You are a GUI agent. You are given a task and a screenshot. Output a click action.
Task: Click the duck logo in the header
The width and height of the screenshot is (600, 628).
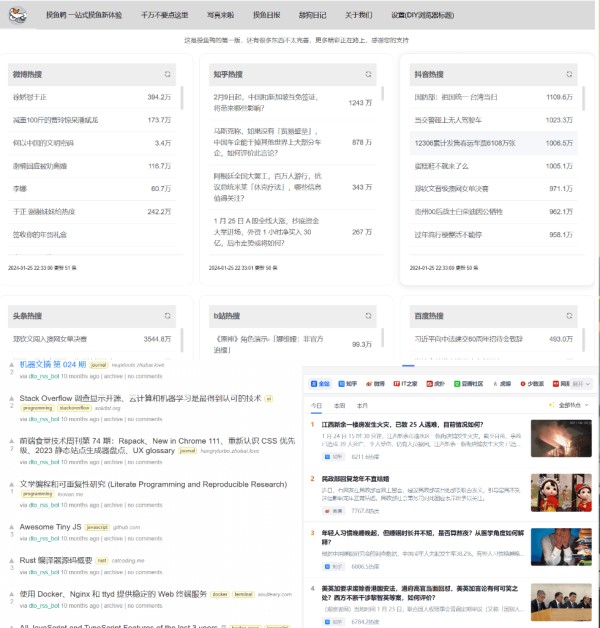18,15
